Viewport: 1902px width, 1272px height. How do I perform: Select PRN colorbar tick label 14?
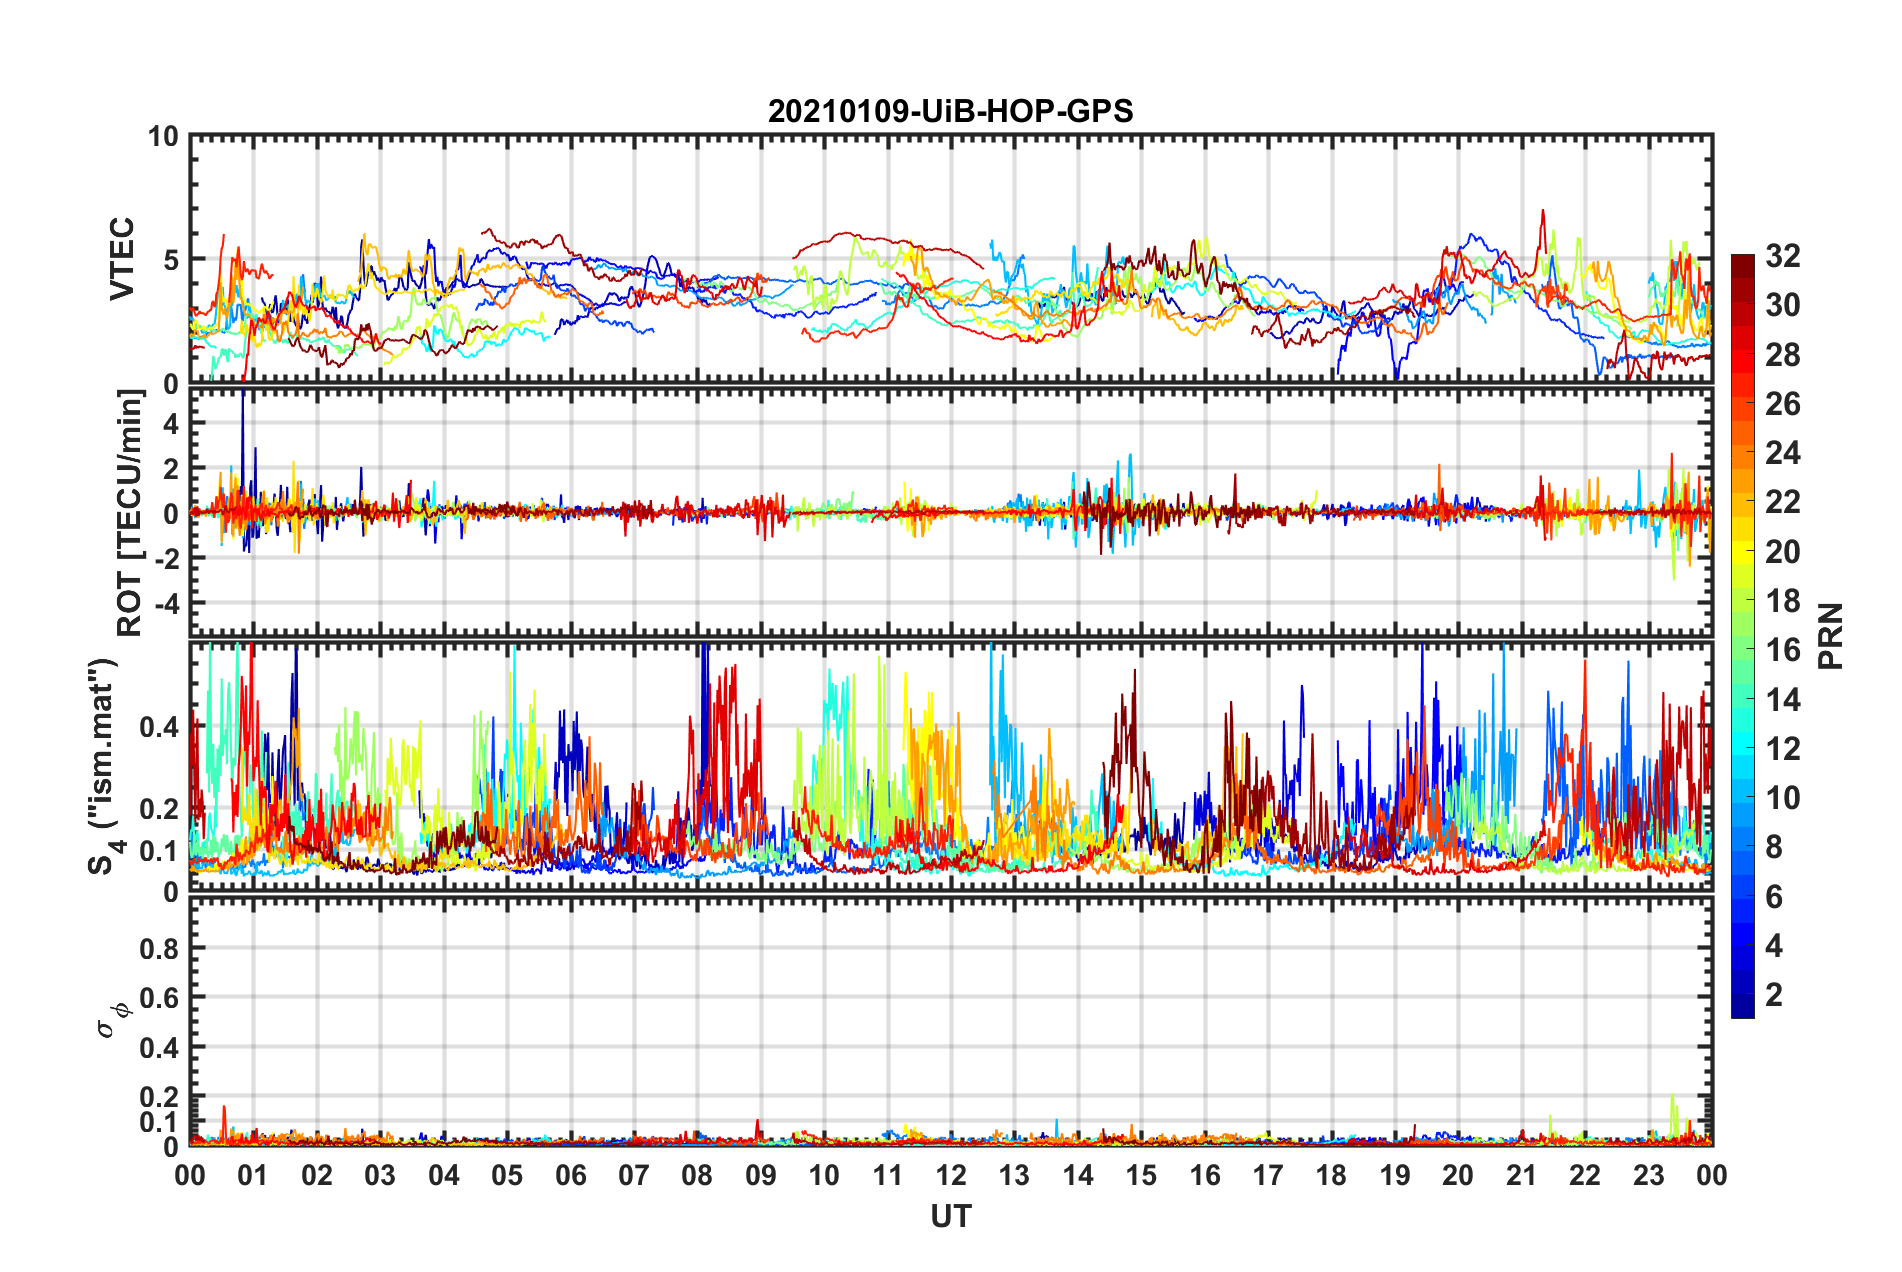pyautogui.click(x=1783, y=700)
